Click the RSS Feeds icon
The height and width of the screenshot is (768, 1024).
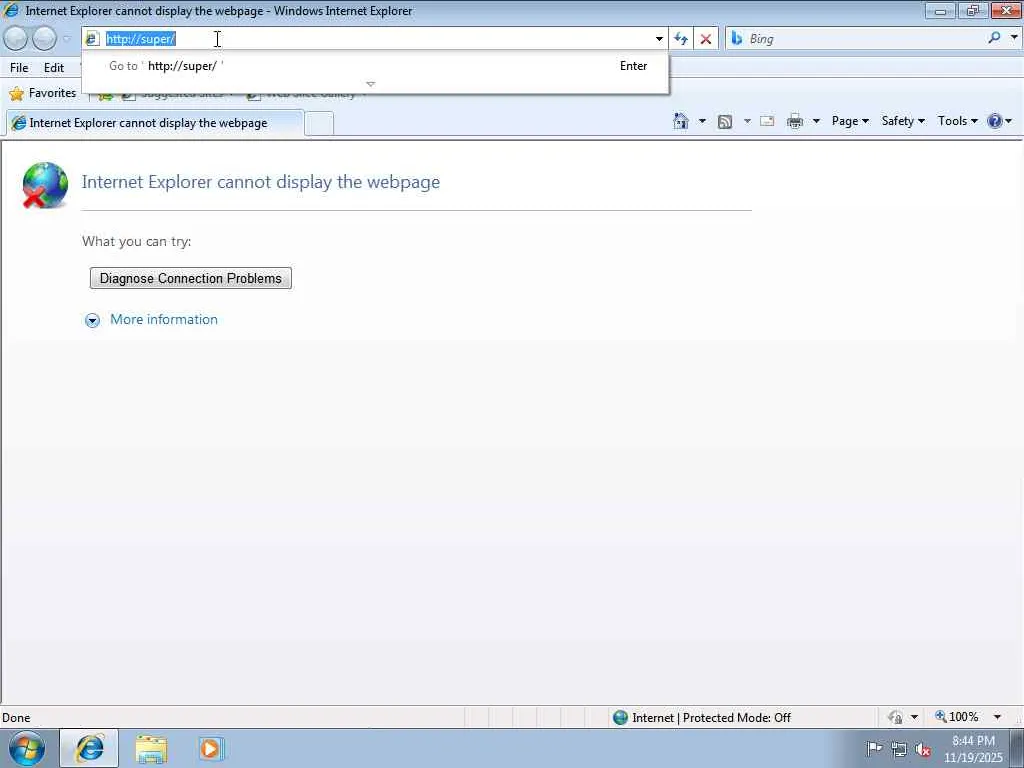click(724, 121)
